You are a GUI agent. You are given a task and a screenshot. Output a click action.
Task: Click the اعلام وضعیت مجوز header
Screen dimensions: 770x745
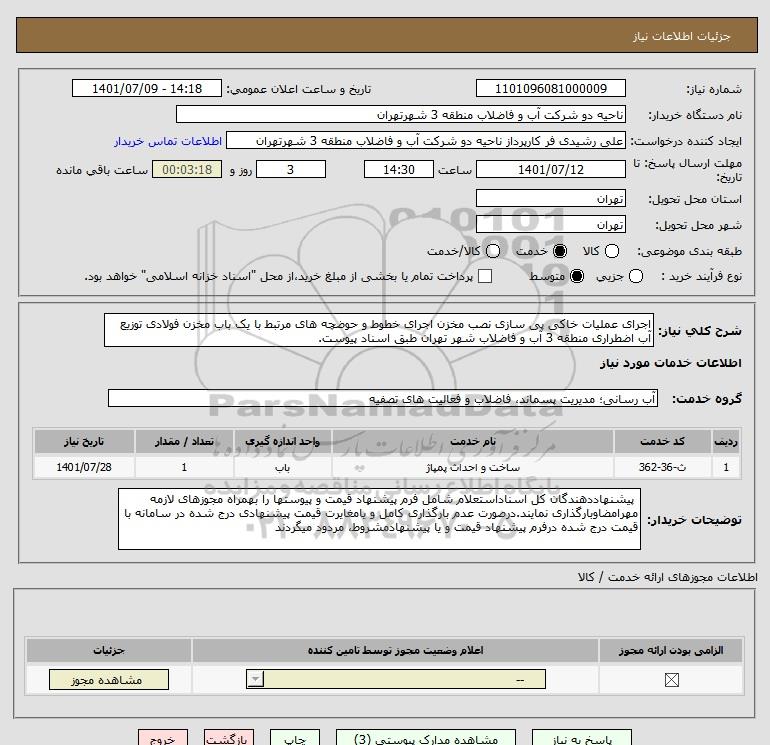395,650
